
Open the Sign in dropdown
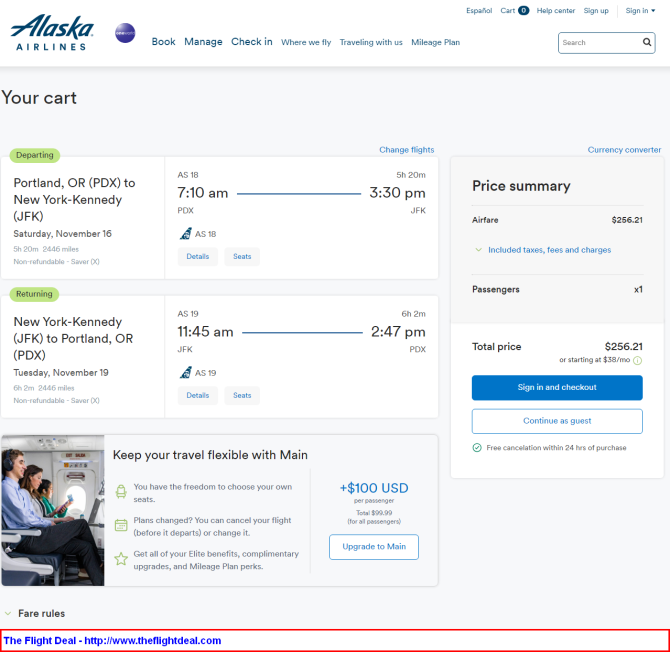(640, 11)
